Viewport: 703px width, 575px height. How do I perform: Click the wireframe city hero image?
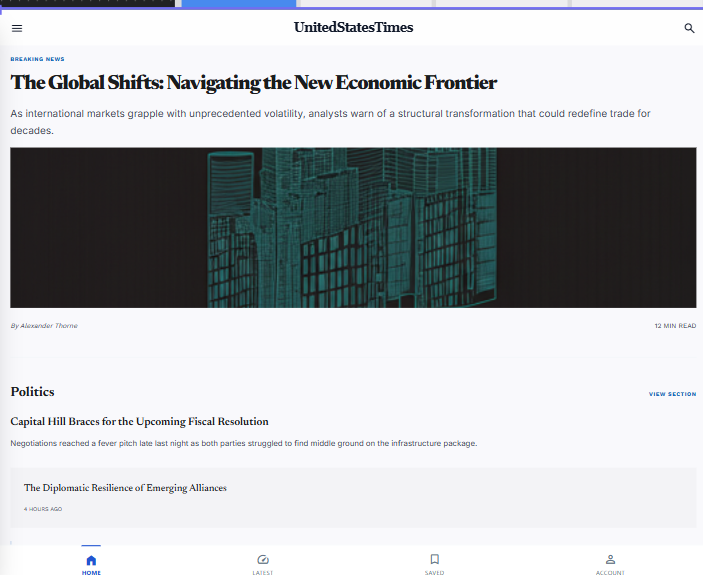(x=353, y=228)
